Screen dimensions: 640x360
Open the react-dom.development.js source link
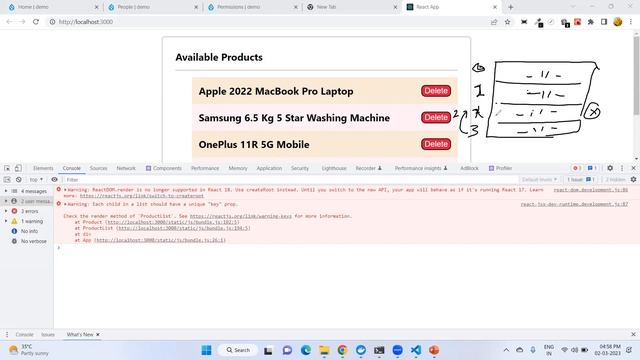click(x=591, y=190)
